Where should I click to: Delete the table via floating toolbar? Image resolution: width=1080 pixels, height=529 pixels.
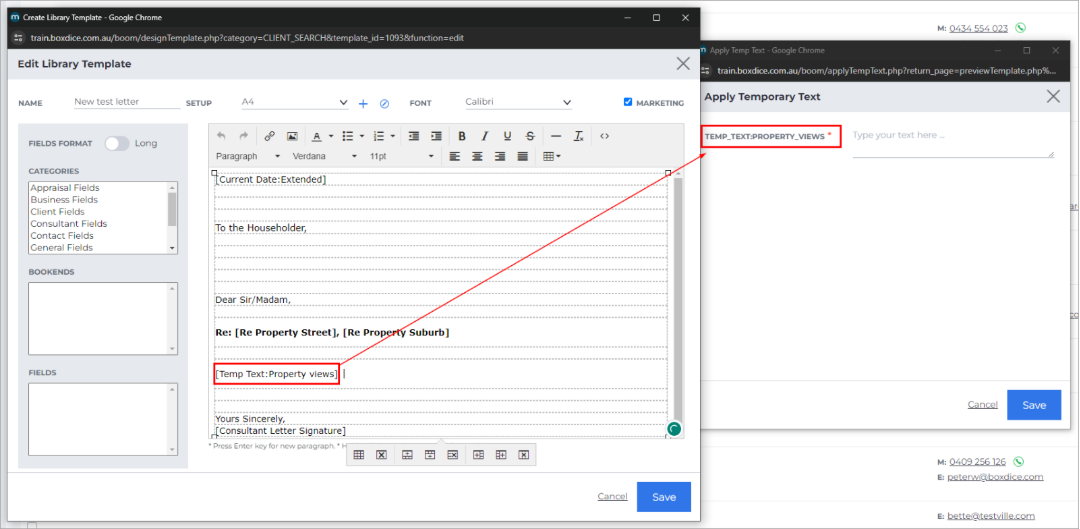click(x=381, y=455)
